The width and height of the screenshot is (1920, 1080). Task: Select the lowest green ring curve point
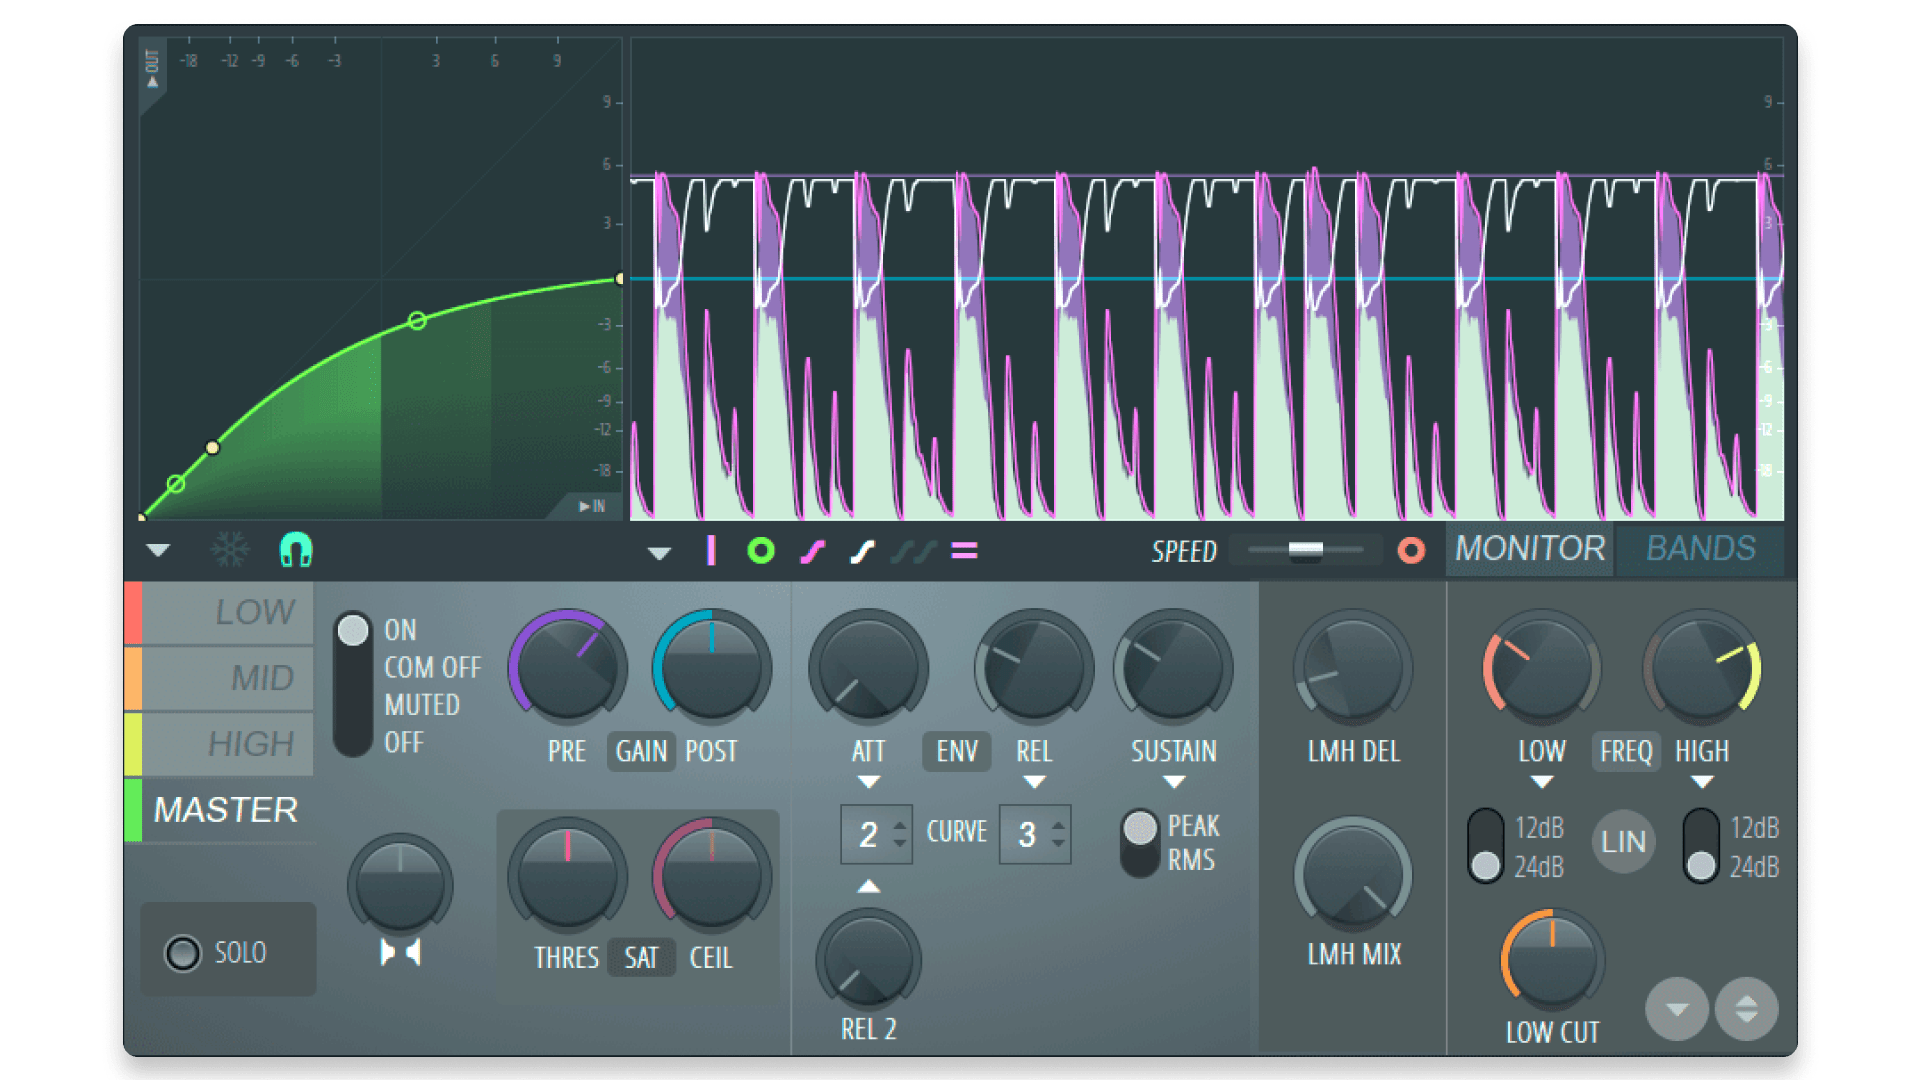pos(176,484)
